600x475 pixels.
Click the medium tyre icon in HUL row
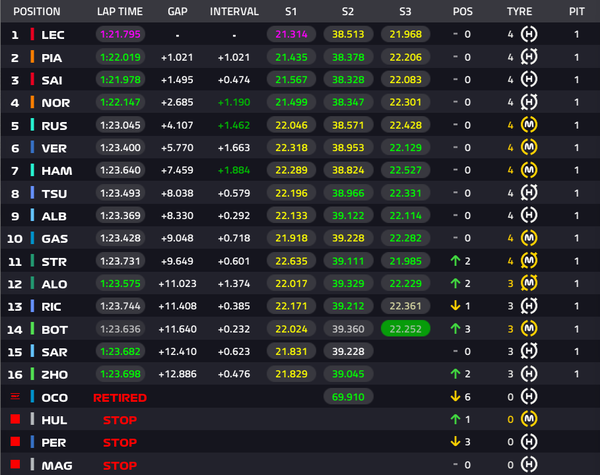[x=529, y=419]
